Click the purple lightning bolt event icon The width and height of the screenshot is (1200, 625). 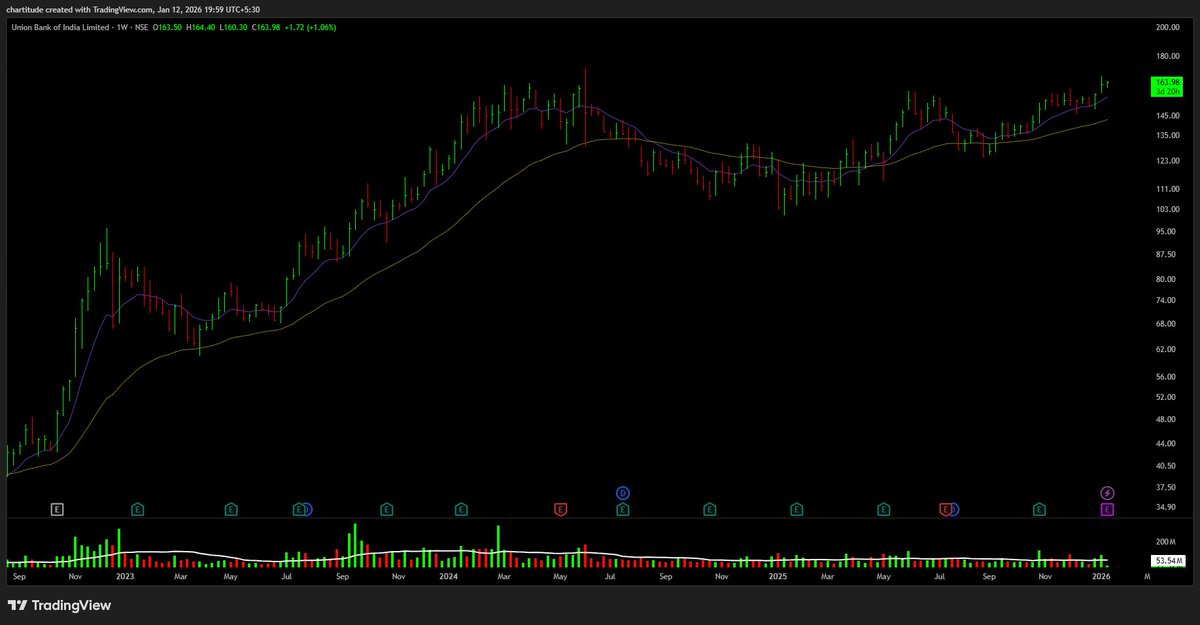(1107, 493)
